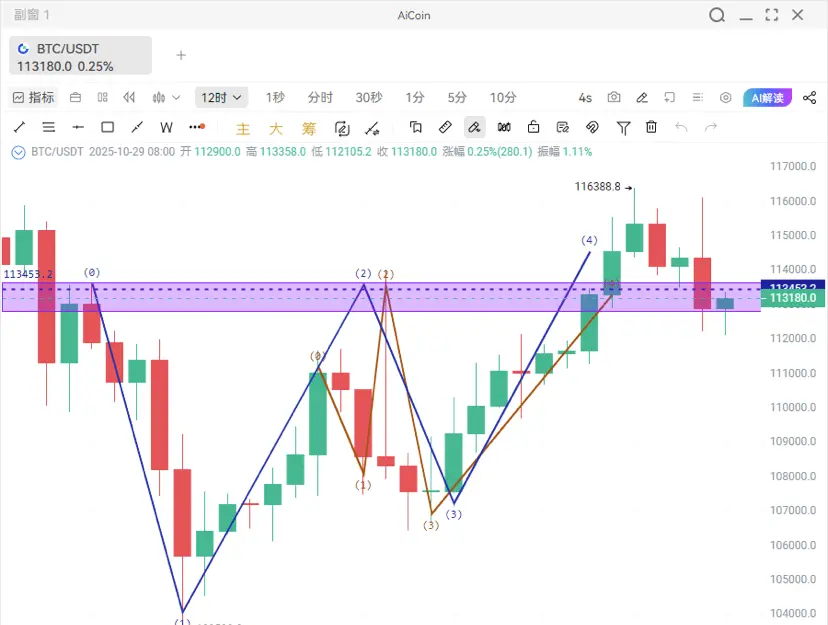The image size is (828, 625).
Task: Toggle the 主 indicator button
Action: [x=243, y=129]
